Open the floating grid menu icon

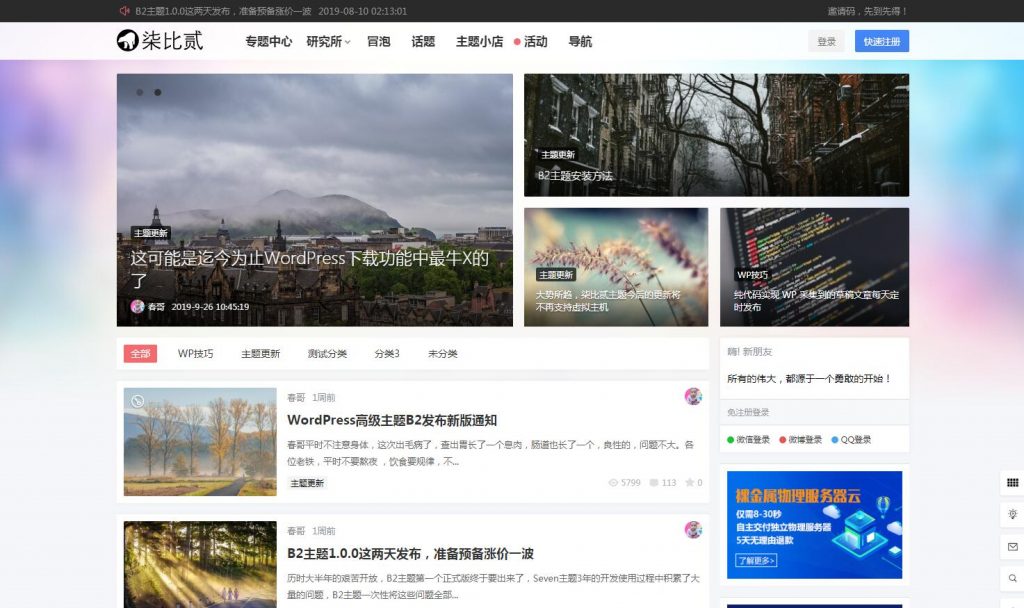click(x=1012, y=483)
